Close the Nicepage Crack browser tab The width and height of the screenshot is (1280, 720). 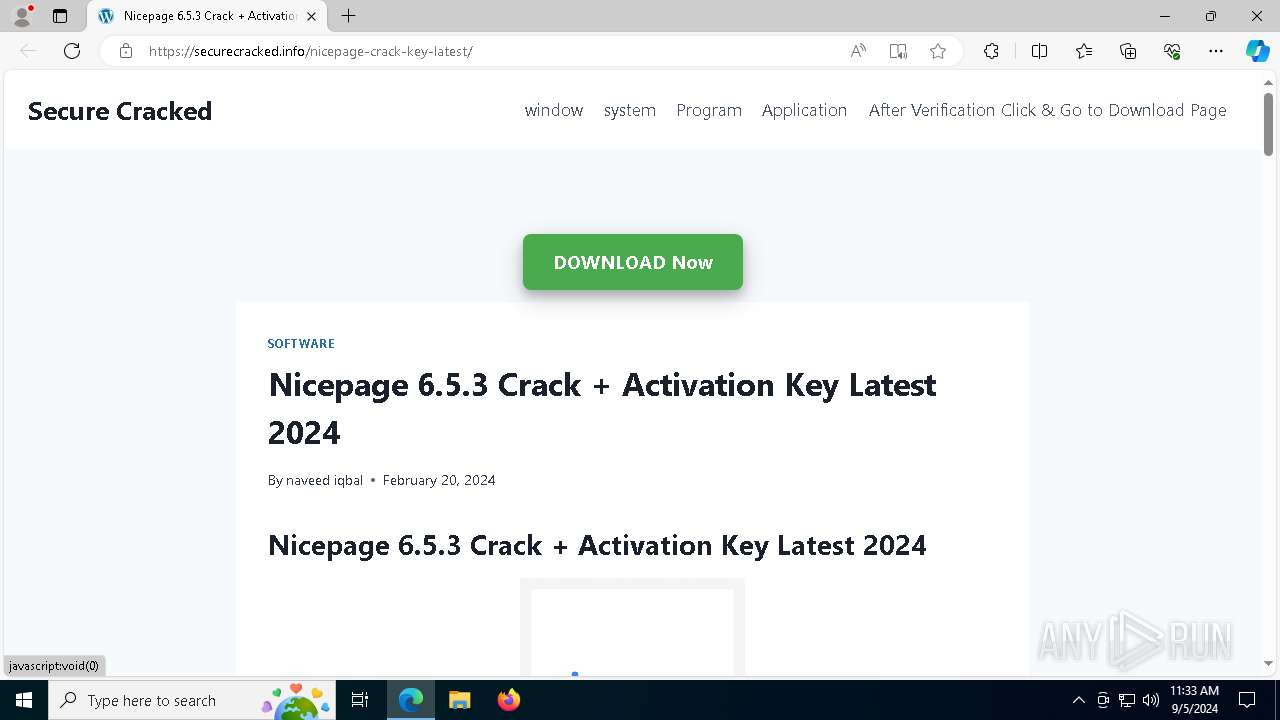click(x=311, y=16)
